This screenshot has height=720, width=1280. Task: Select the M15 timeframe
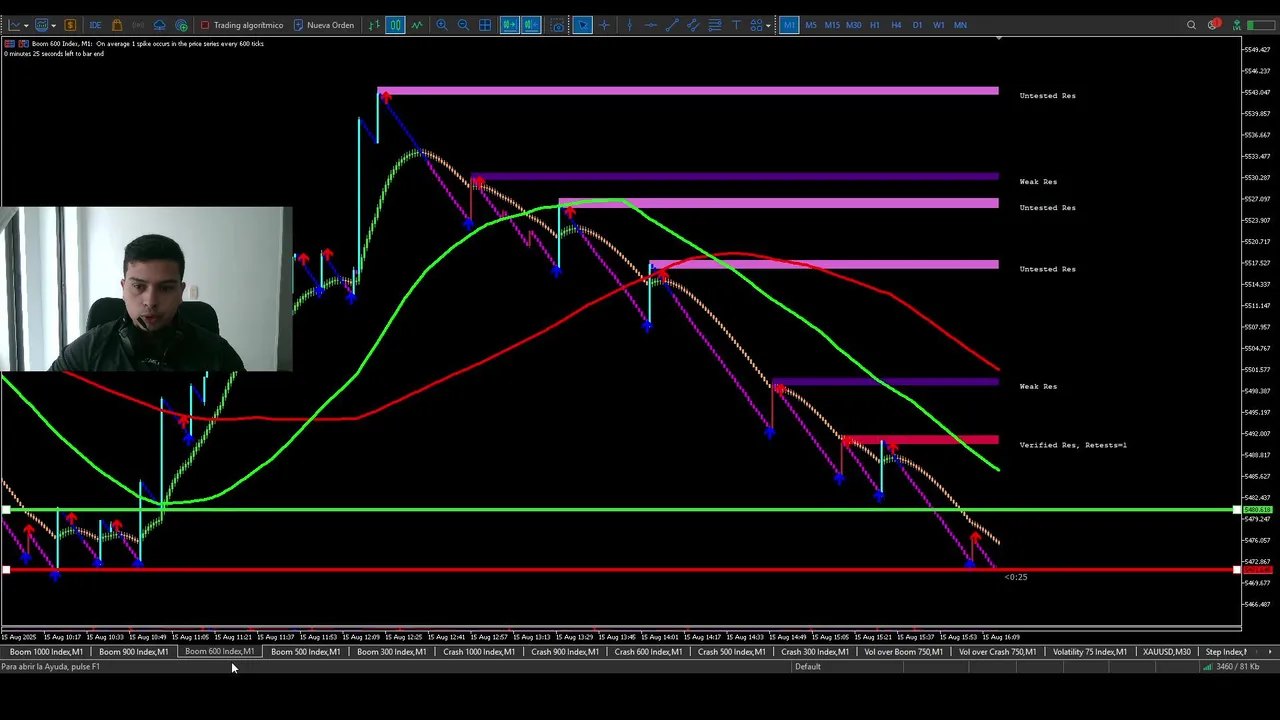[x=832, y=25]
